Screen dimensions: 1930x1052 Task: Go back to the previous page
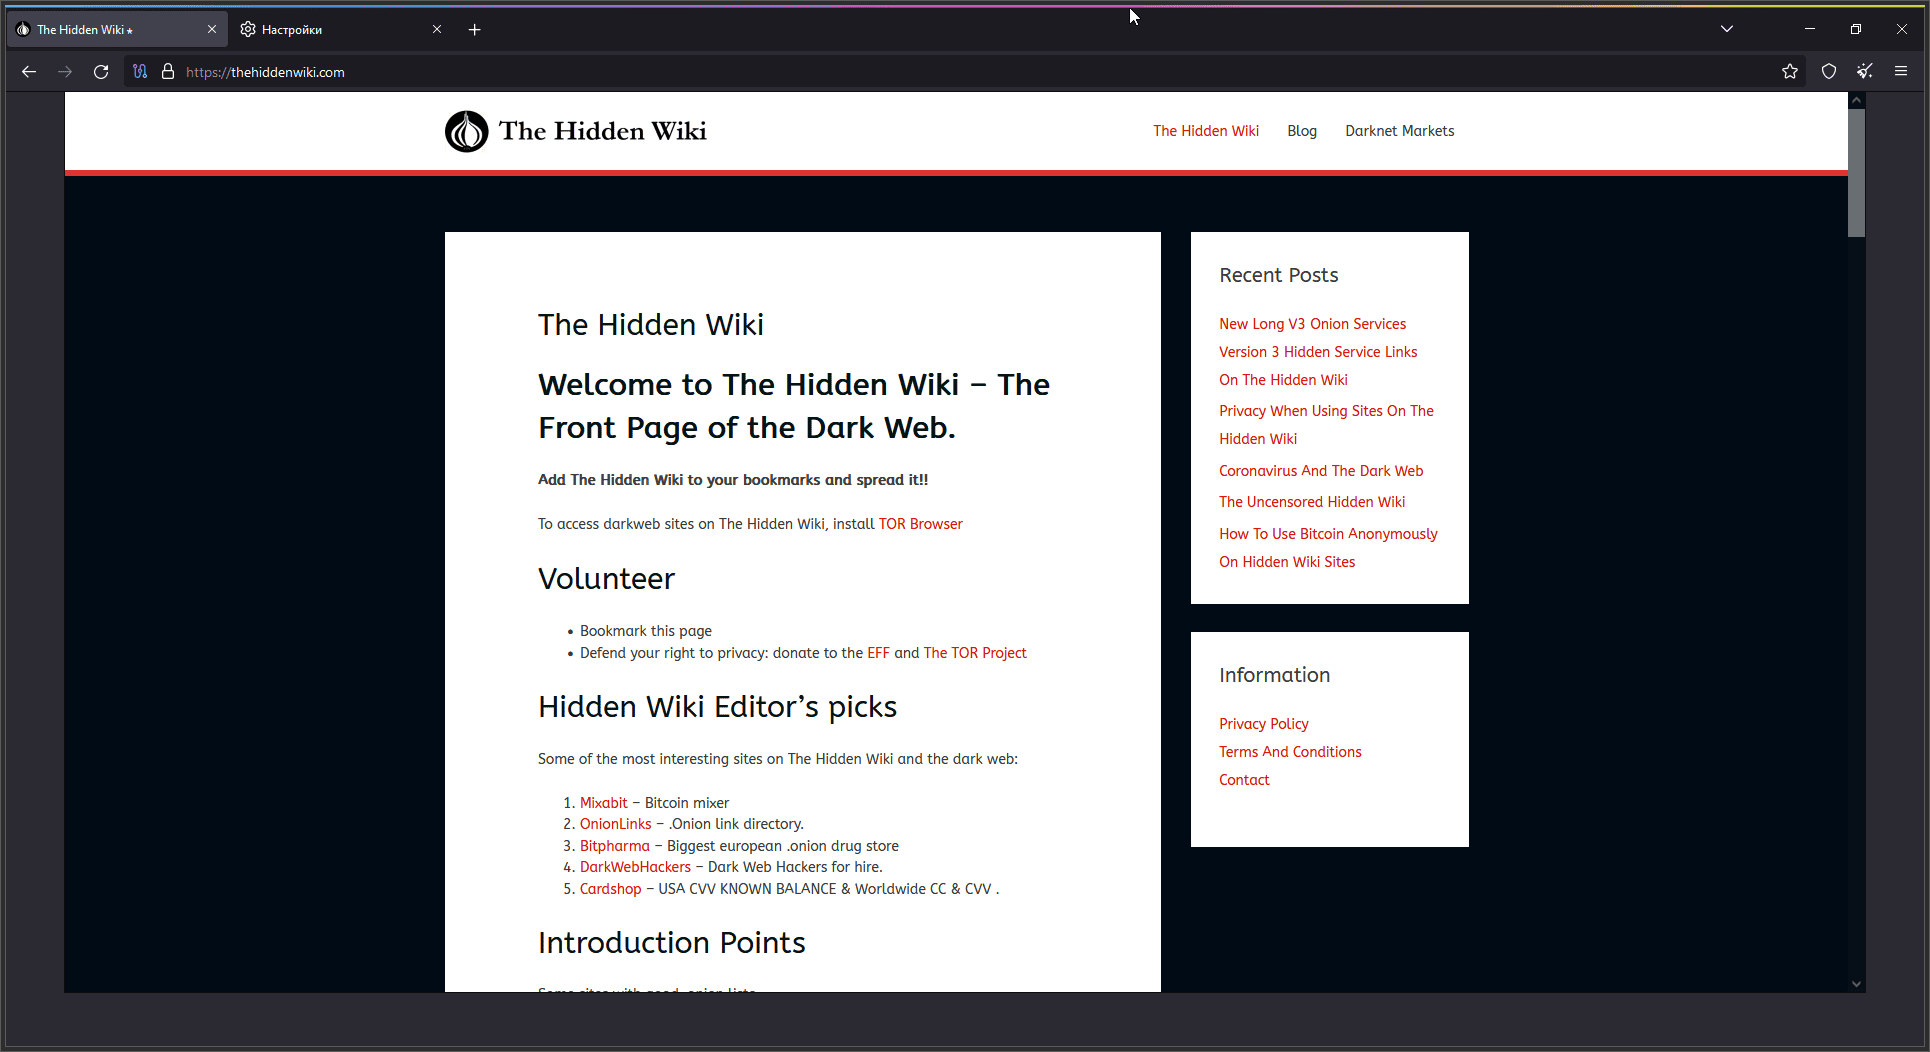pyautogui.click(x=29, y=72)
